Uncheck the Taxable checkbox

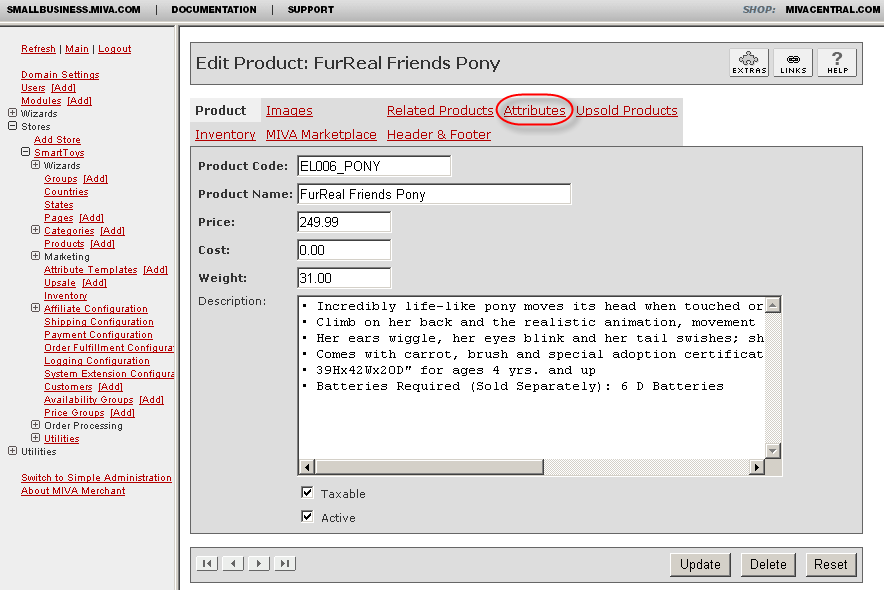[307, 493]
